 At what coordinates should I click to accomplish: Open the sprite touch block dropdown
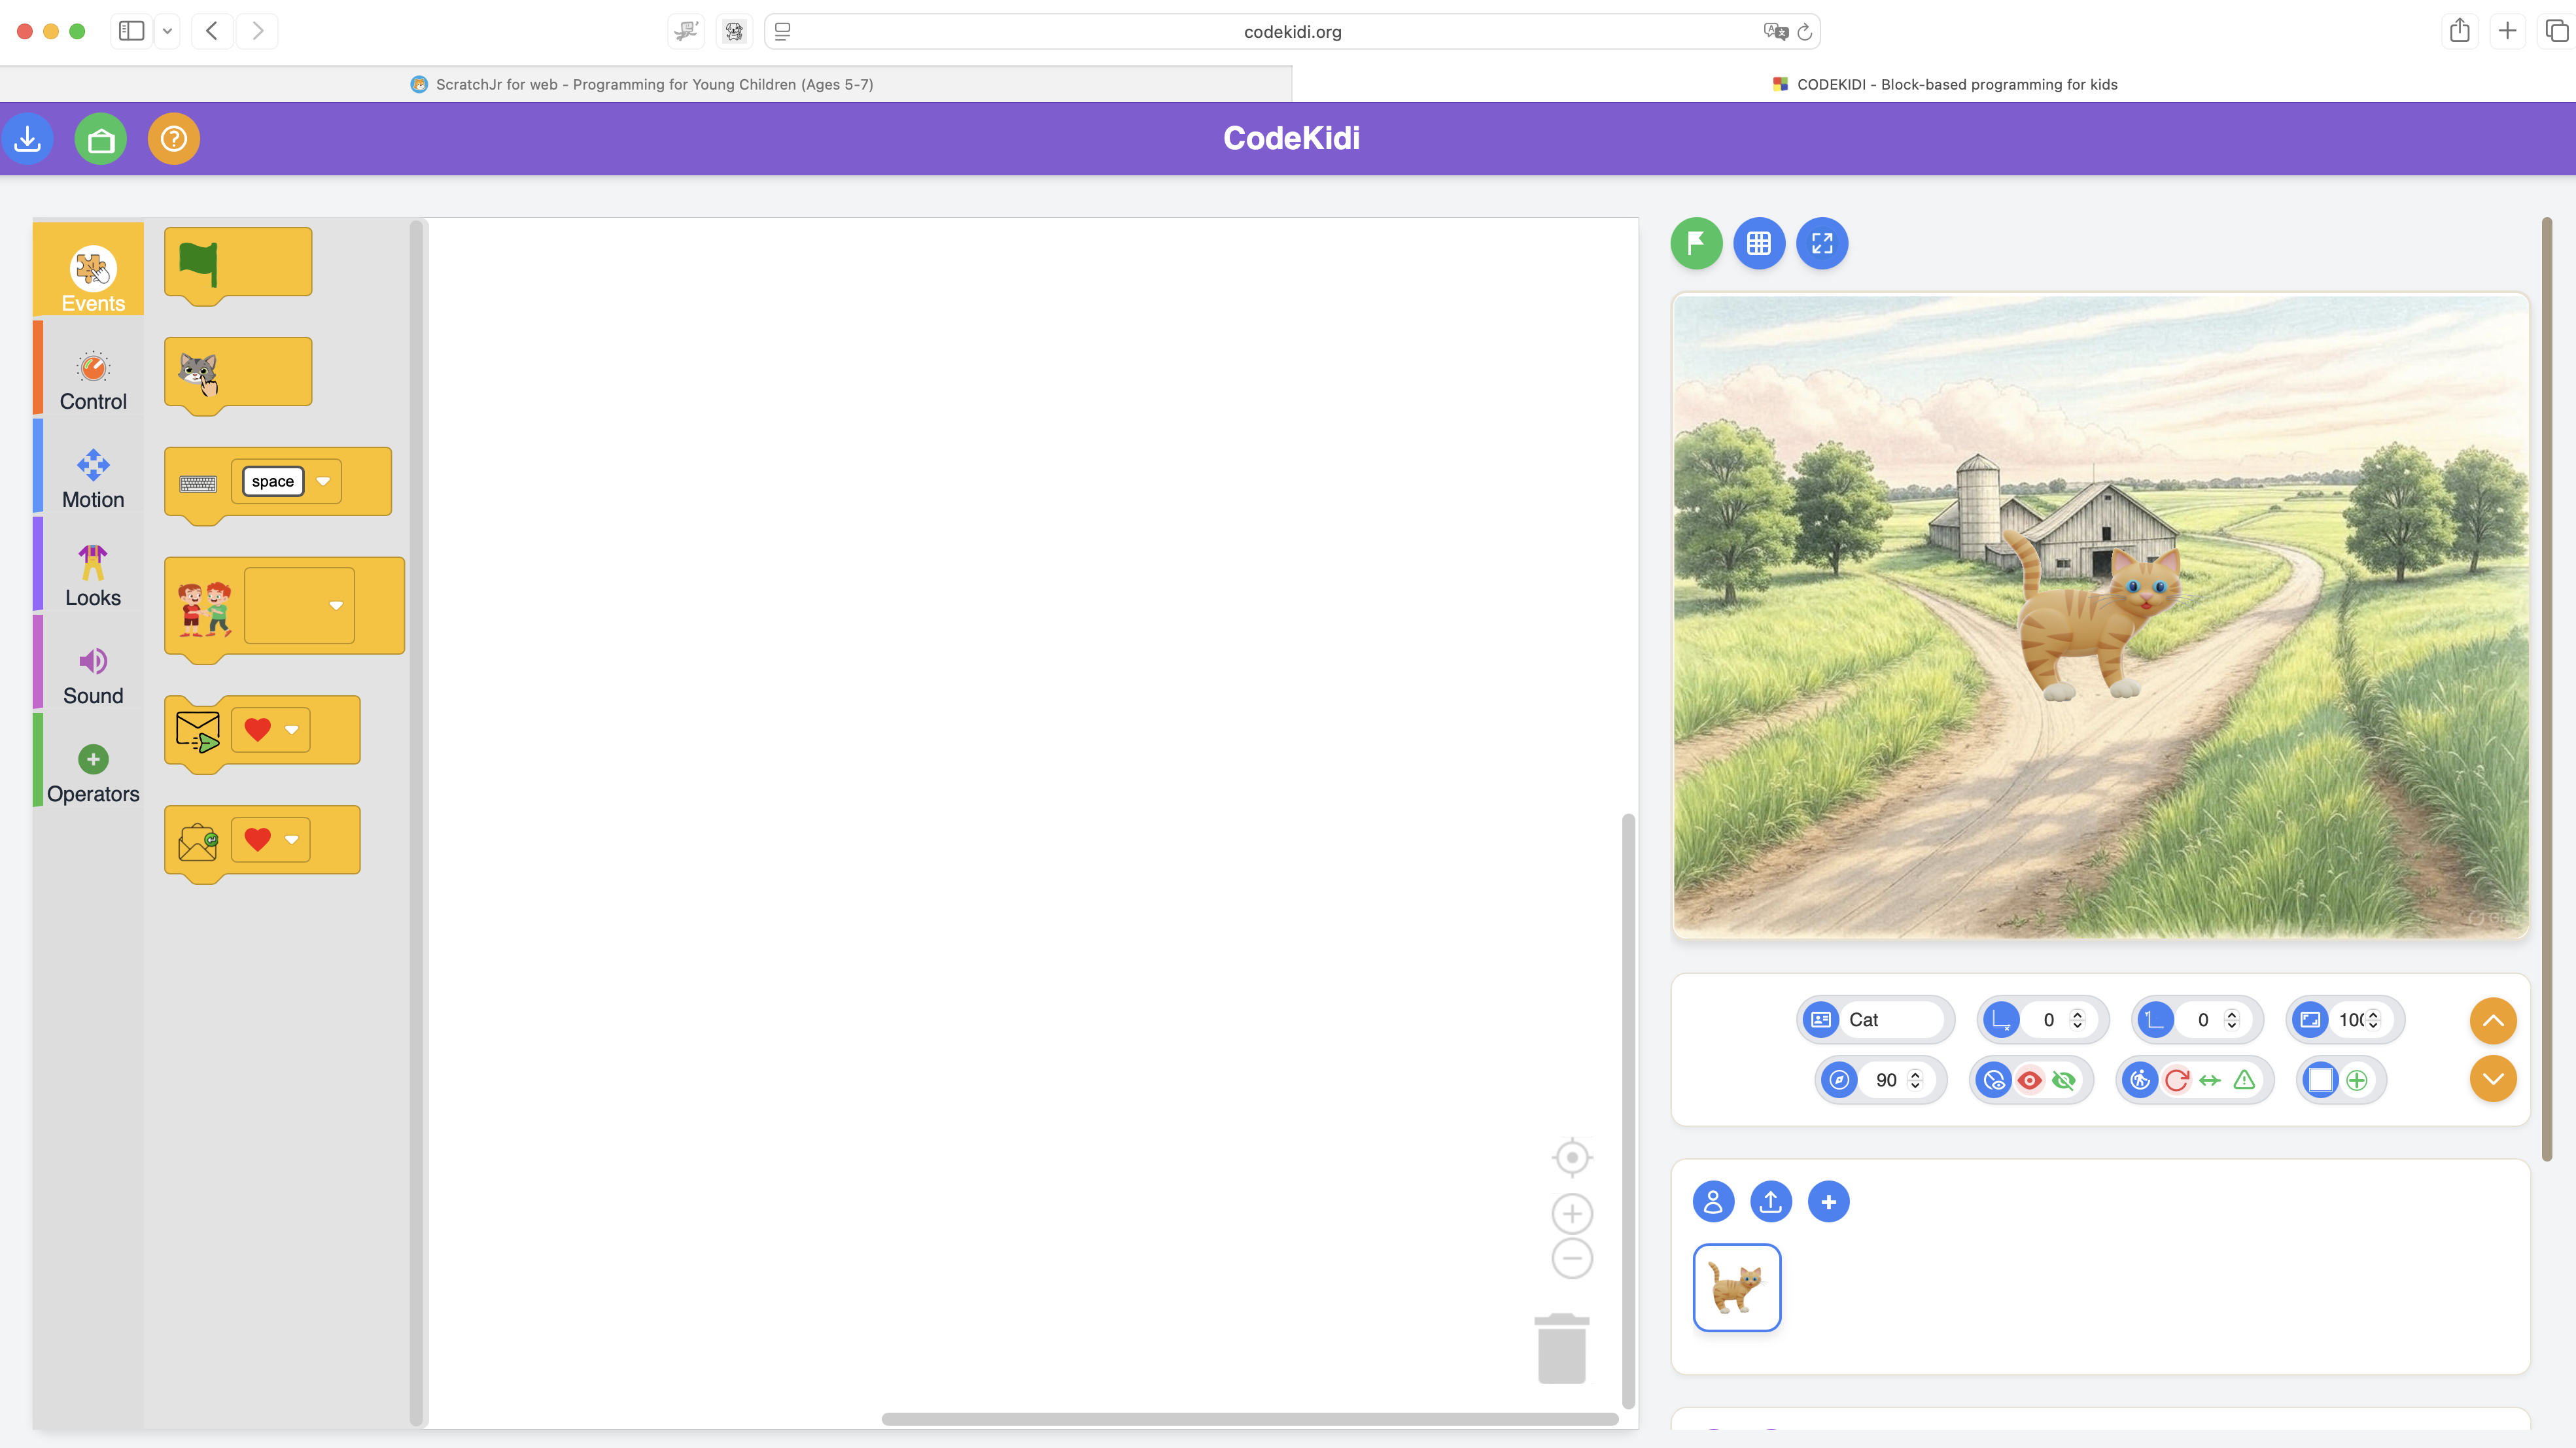pos(336,605)
